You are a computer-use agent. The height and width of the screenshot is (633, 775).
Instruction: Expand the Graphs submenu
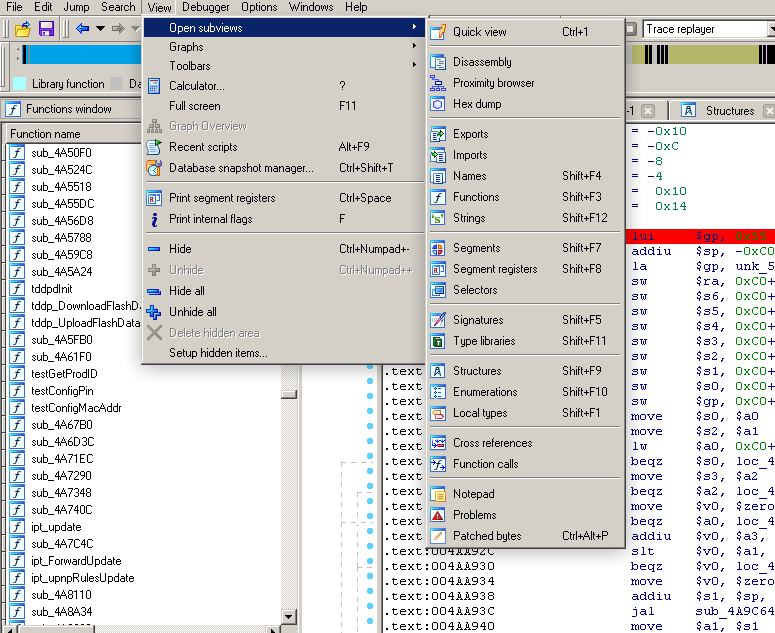point(284,47)
